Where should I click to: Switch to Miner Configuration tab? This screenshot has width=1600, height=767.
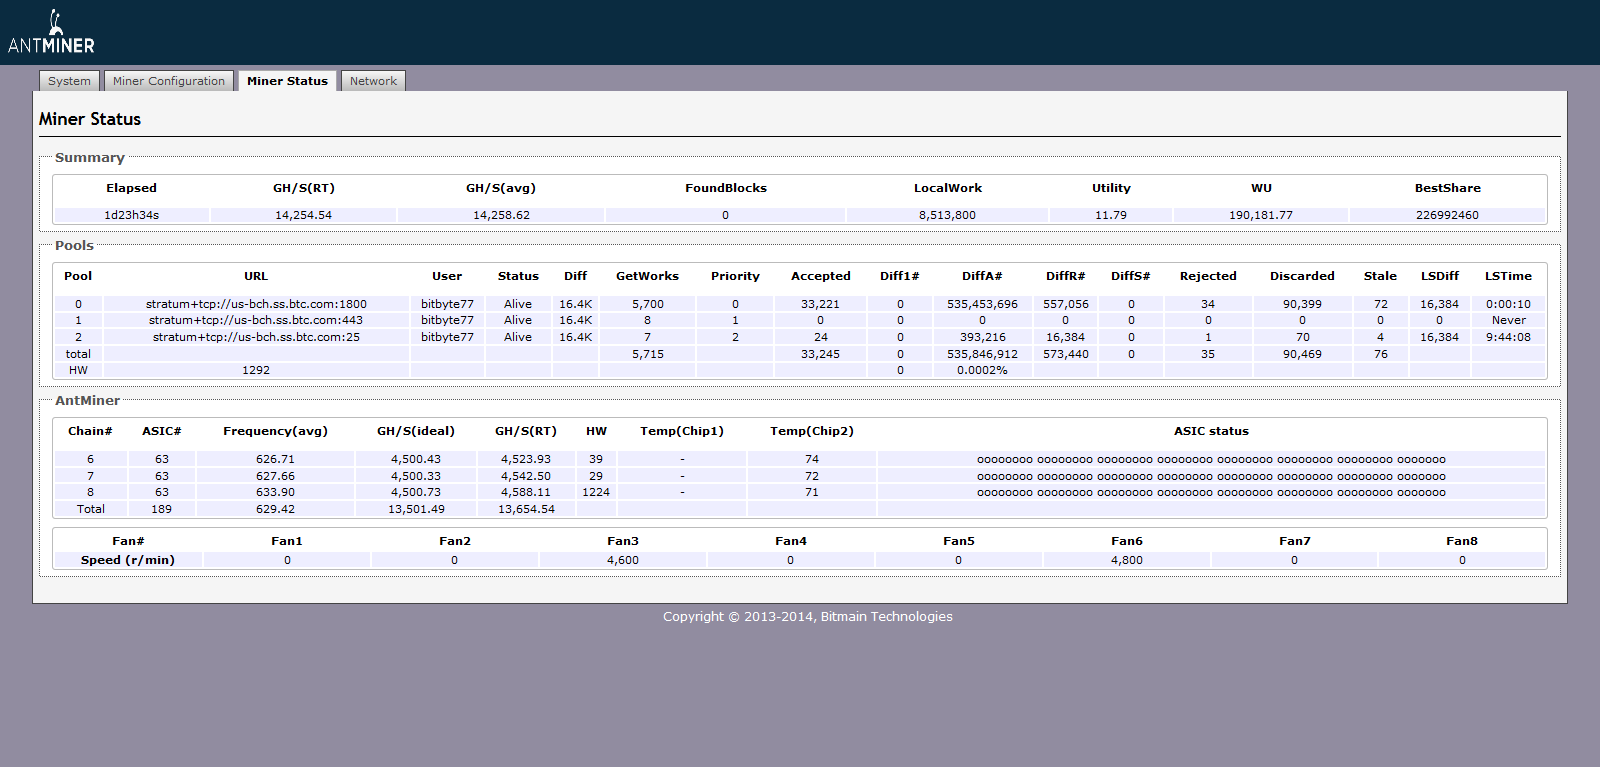(x=169, y=81)
